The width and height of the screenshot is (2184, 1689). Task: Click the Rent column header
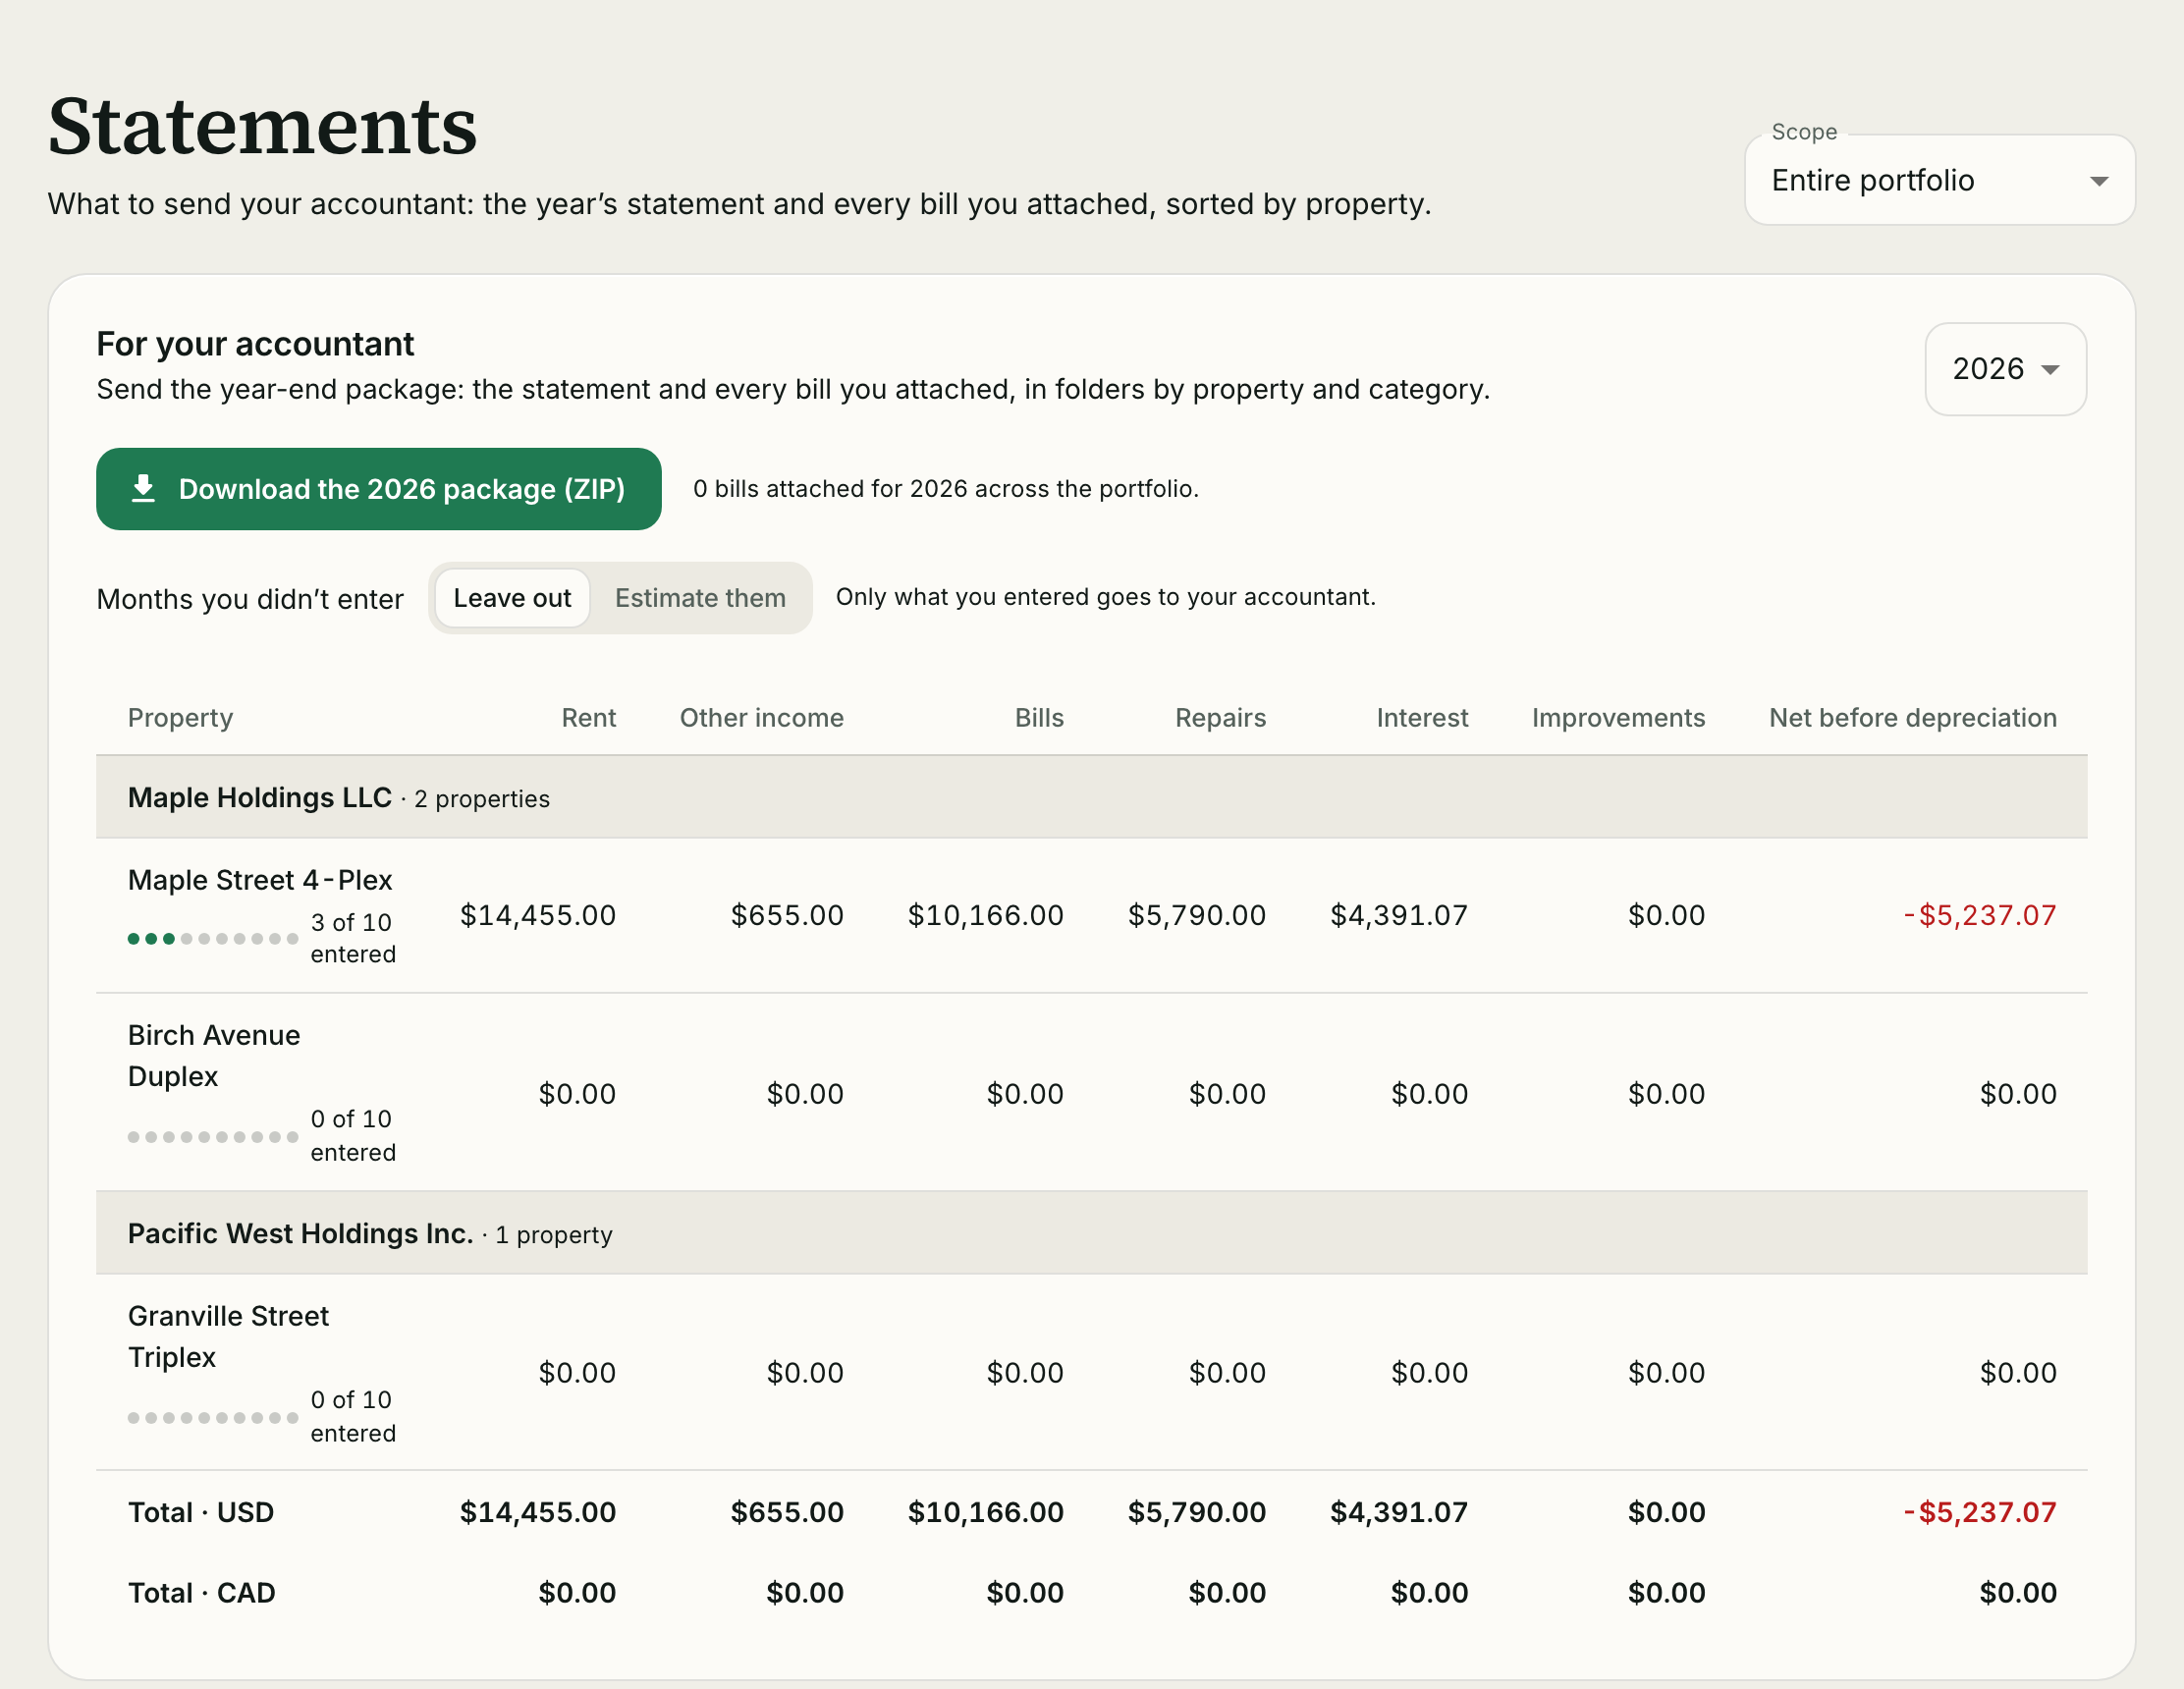click(x=588, y=718)
